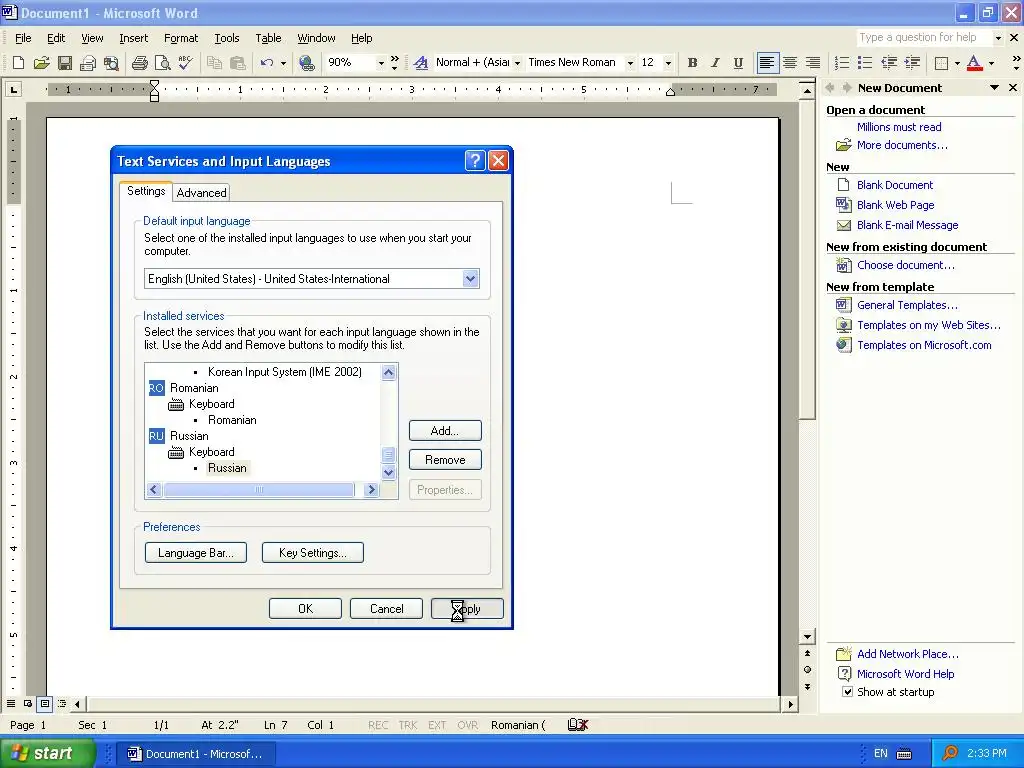Open the font color dropdown arrow
Image resolution: width=1024 pixels, height=768 pixels.
pos(991,63)
